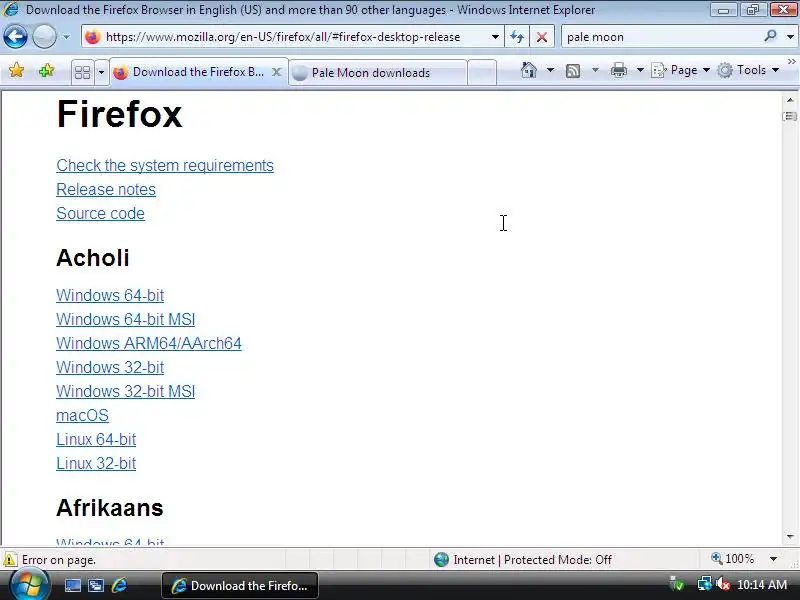
Task: Click the scrollbar up arrow
Action: click(x=790, y=100)
